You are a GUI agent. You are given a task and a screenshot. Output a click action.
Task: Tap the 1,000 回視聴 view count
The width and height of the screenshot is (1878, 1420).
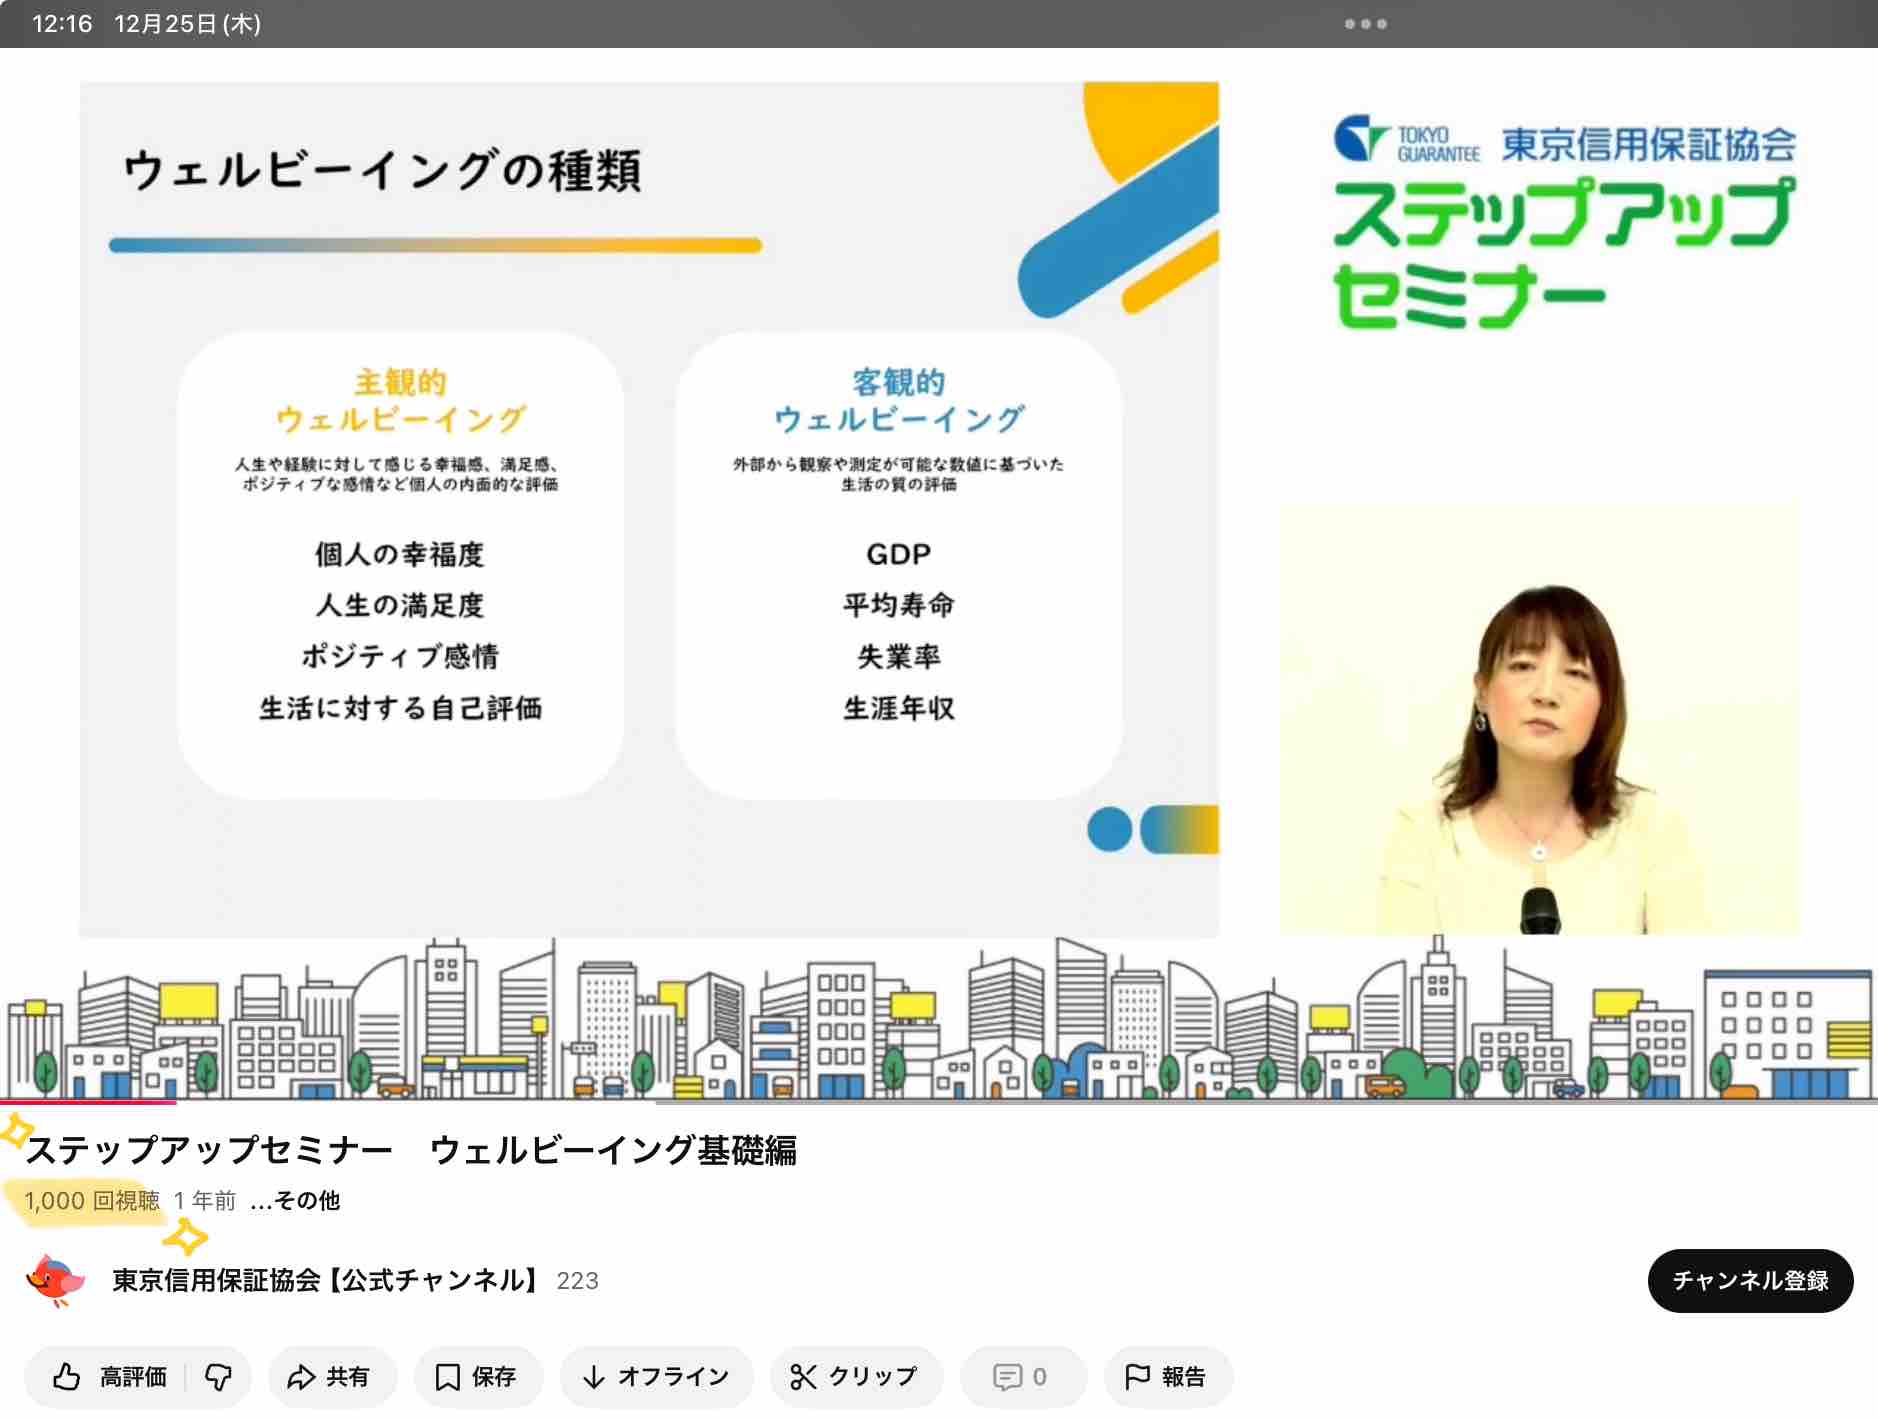92,1200
